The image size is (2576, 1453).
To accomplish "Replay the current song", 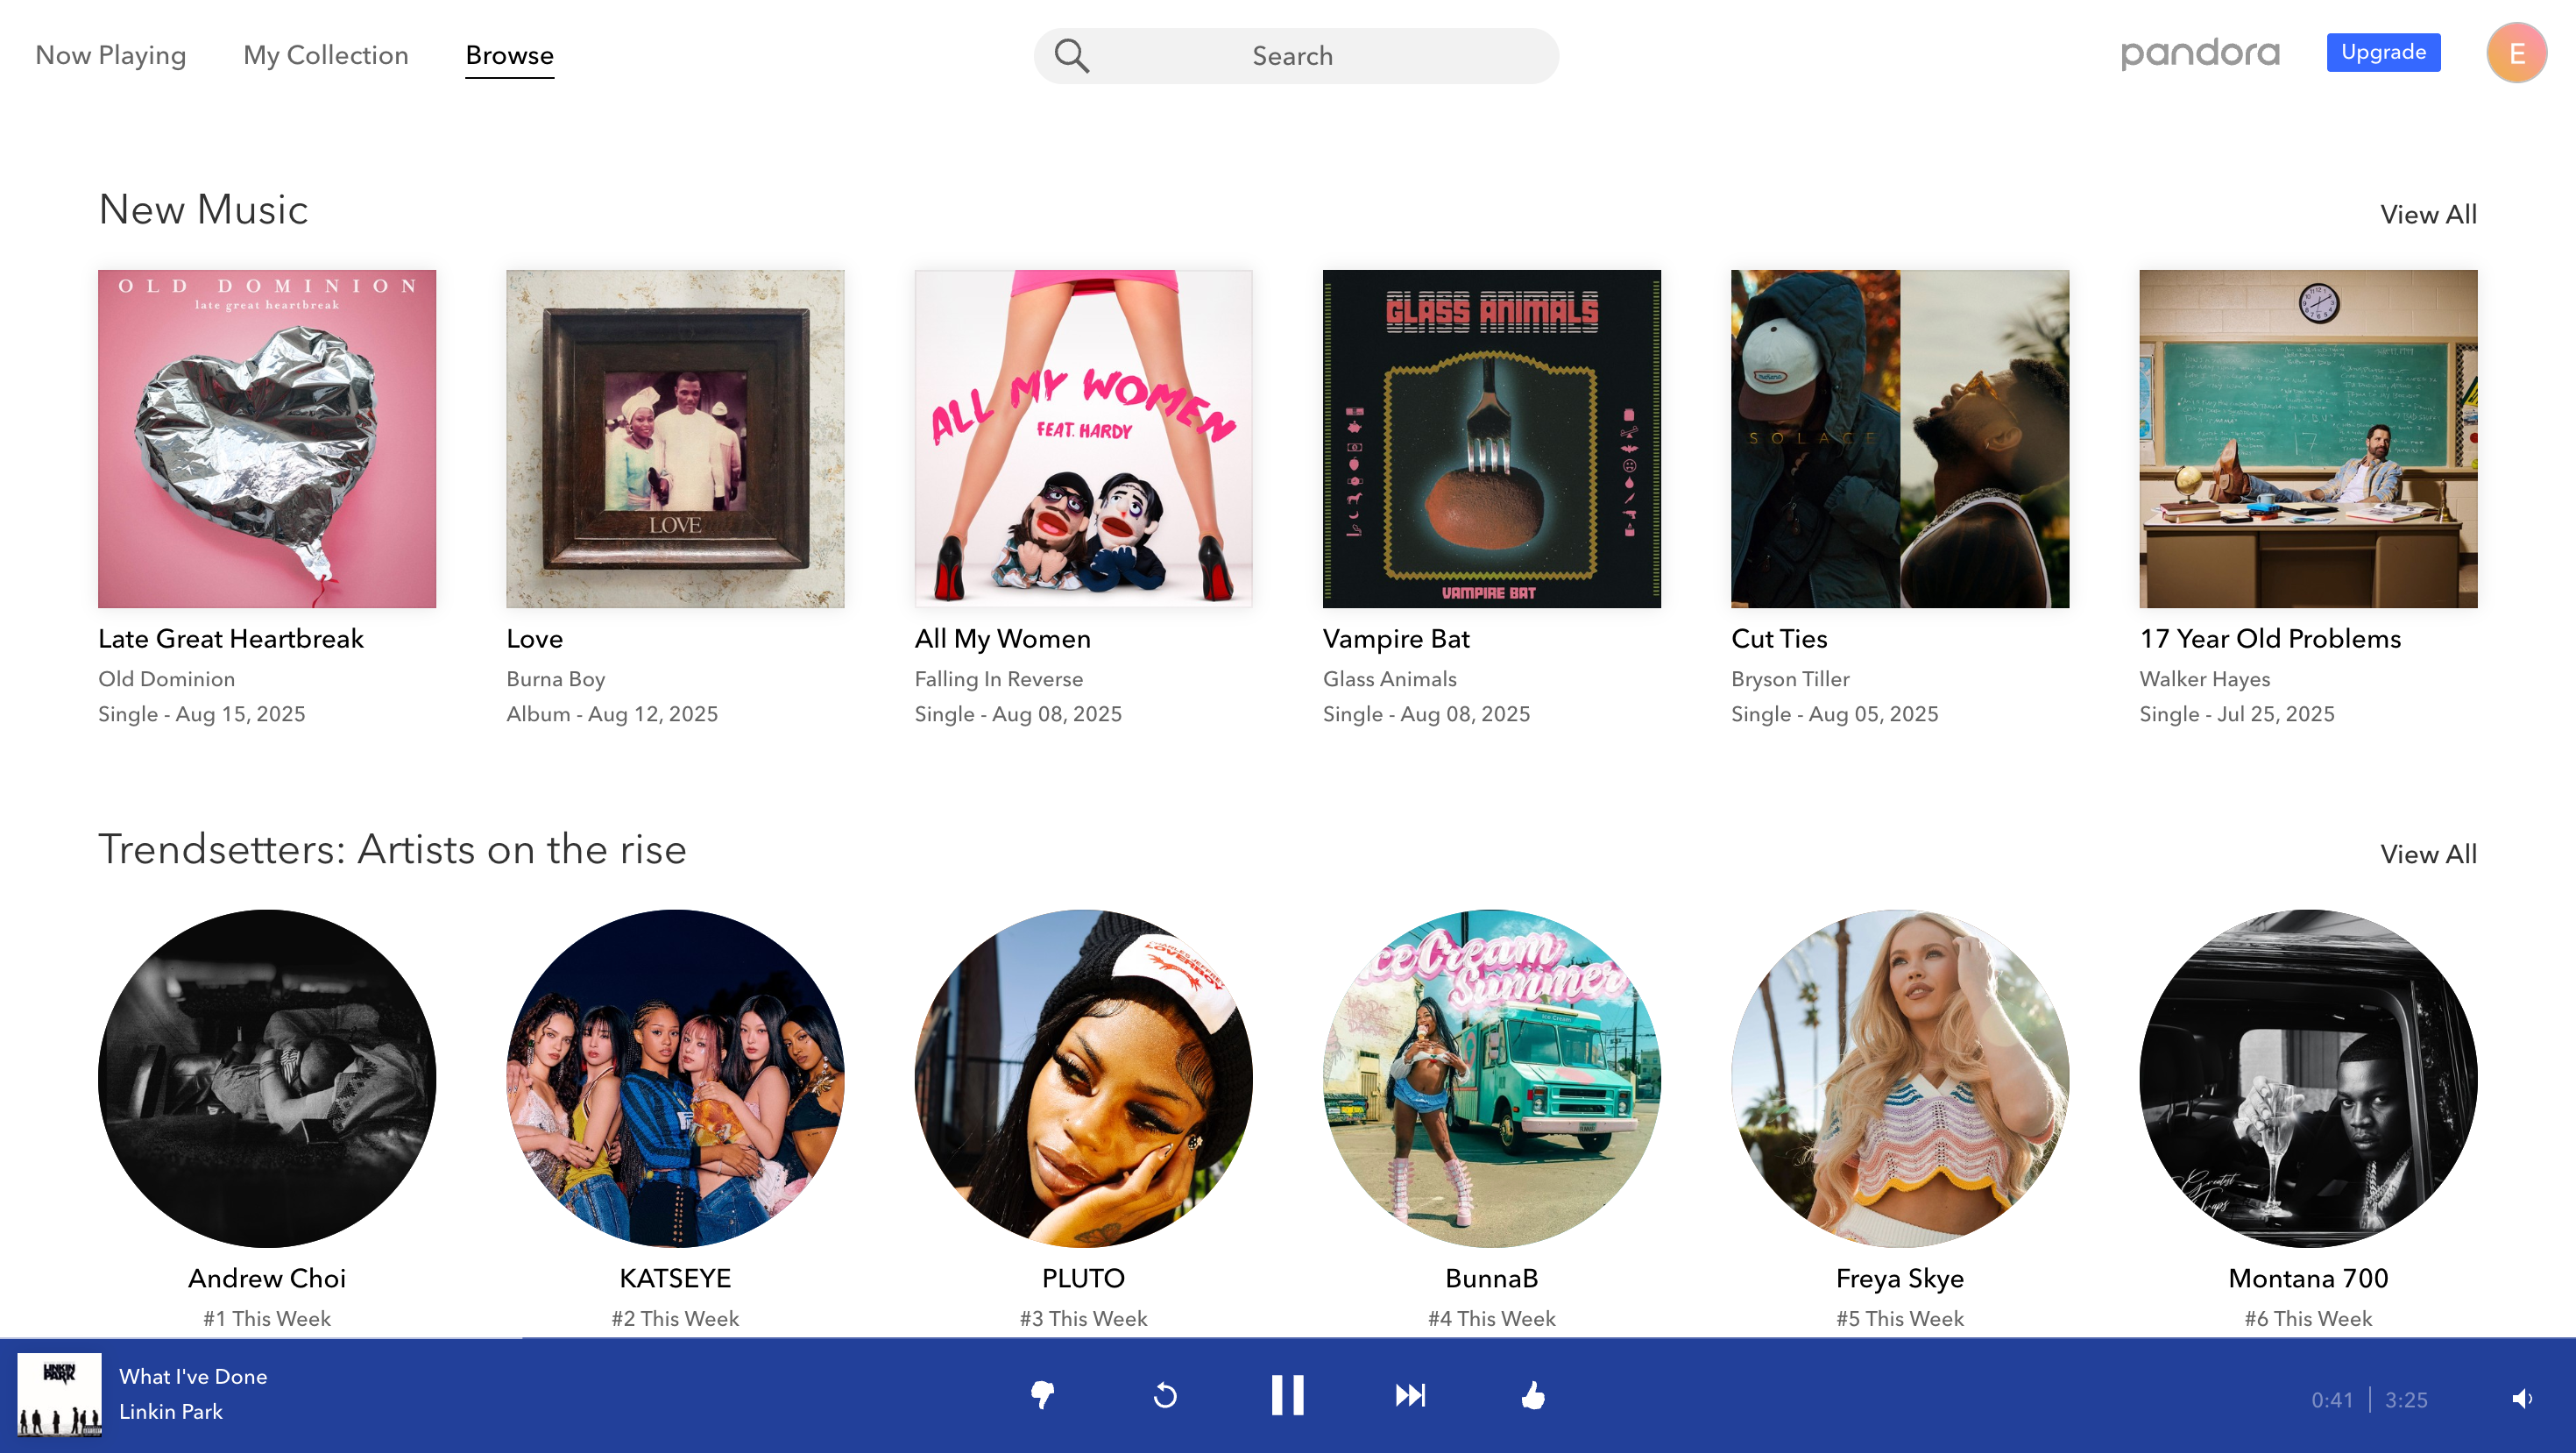I will click(1166, 1395).
